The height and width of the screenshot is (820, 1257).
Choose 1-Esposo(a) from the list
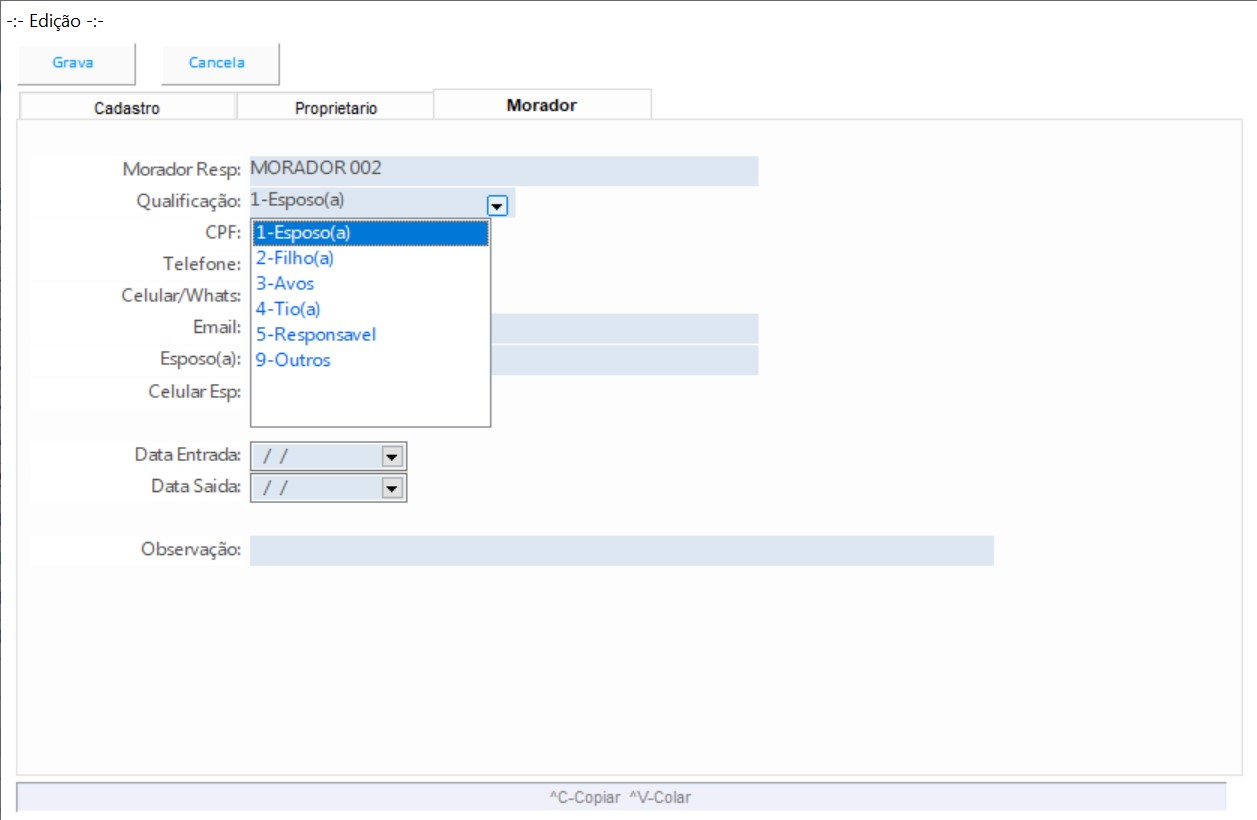pyautogui.click(x=370, y=233)
